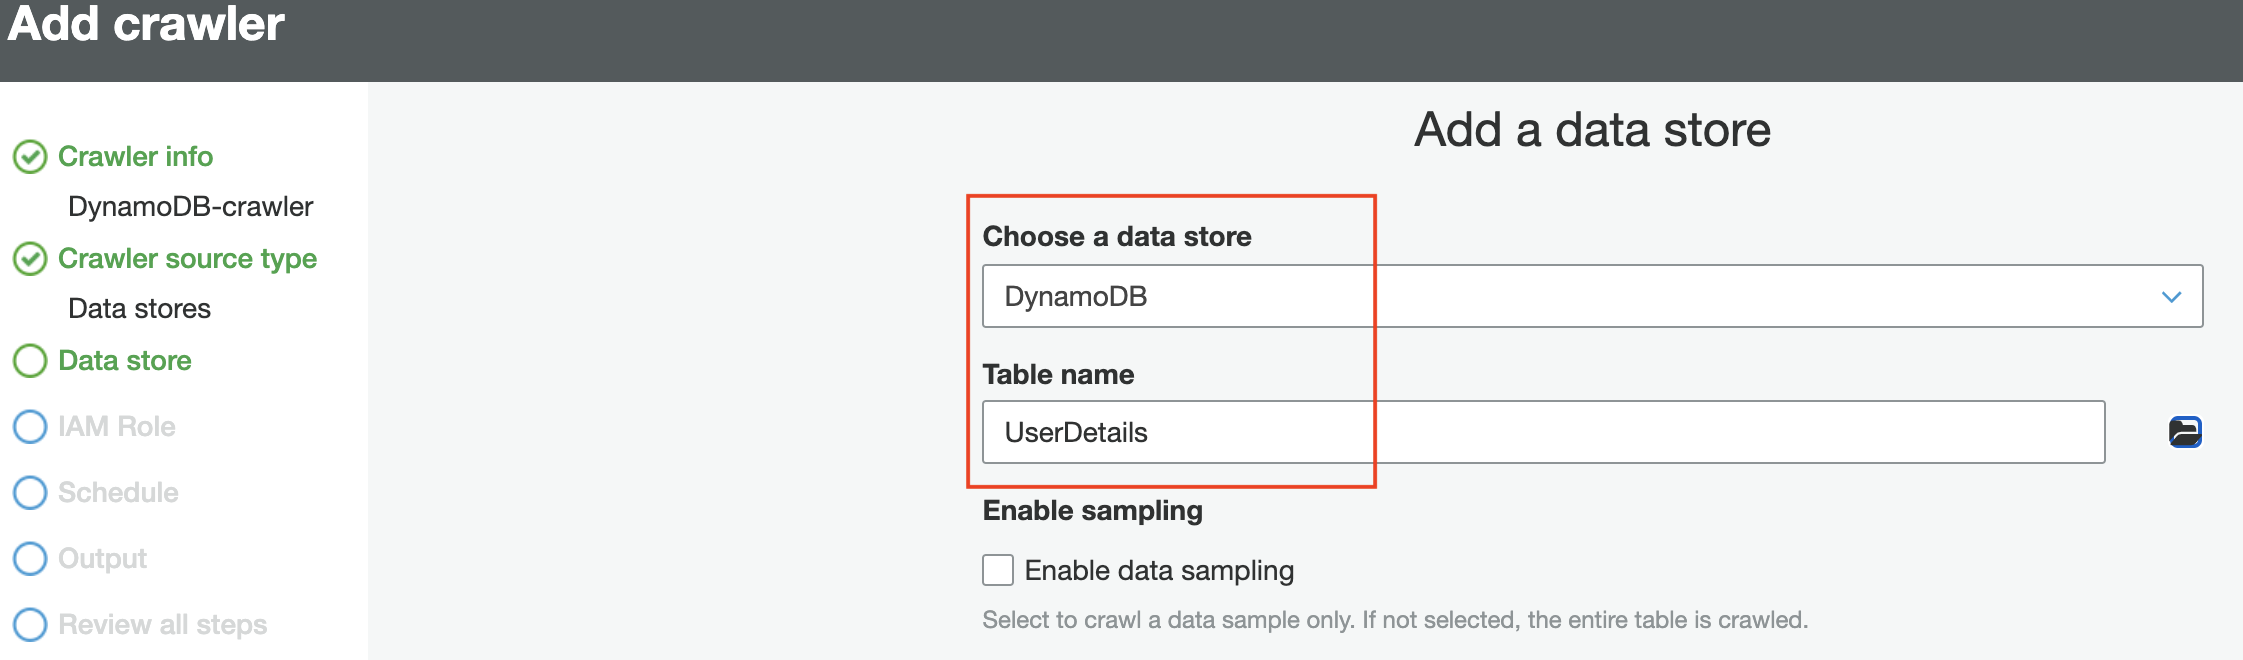
Task: Open the Output step
Action: point(102,559)
